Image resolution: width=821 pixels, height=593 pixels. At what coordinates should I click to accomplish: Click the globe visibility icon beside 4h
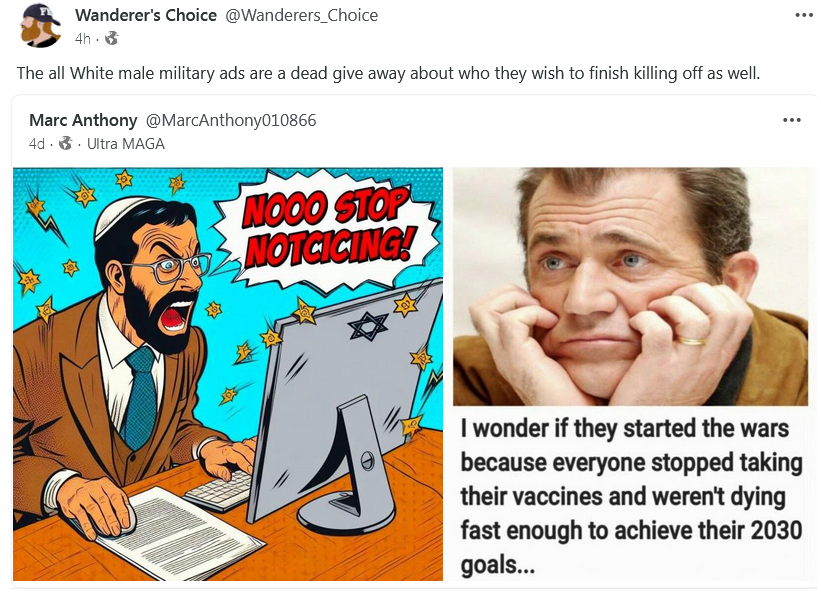click(x=112, y=38)
